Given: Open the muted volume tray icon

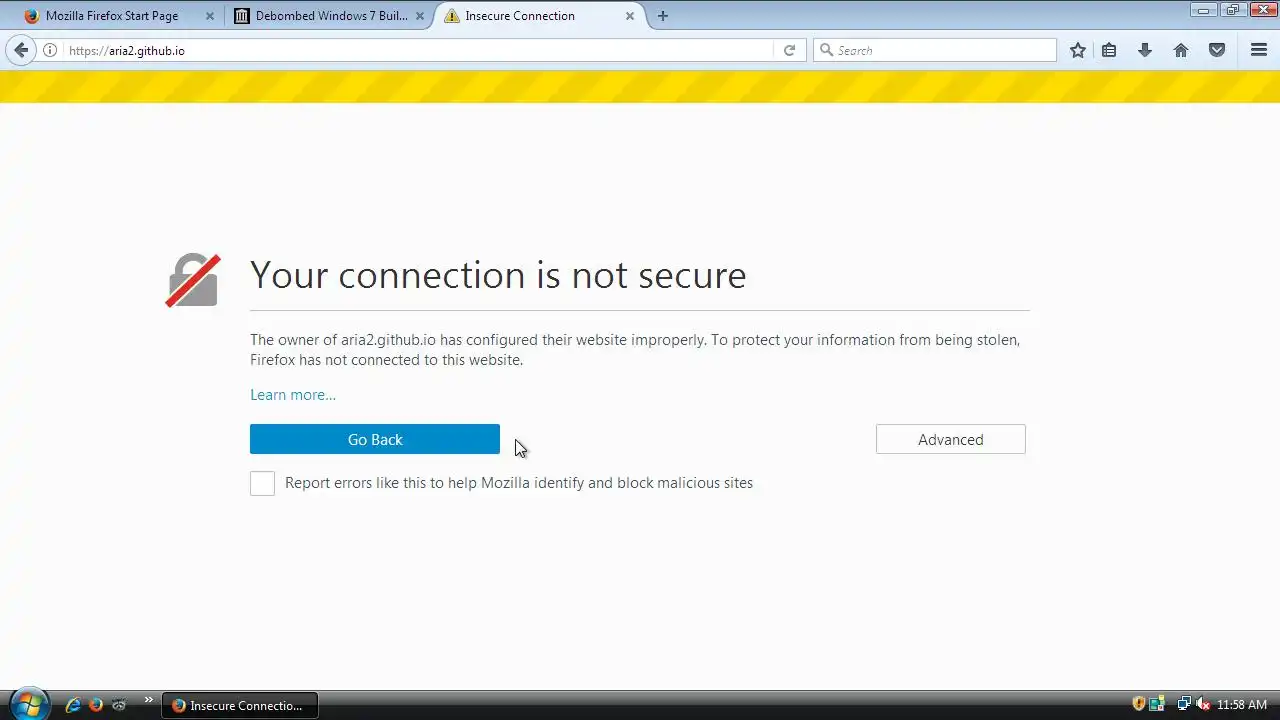Looking at the screenshot, I should 1203,704.
